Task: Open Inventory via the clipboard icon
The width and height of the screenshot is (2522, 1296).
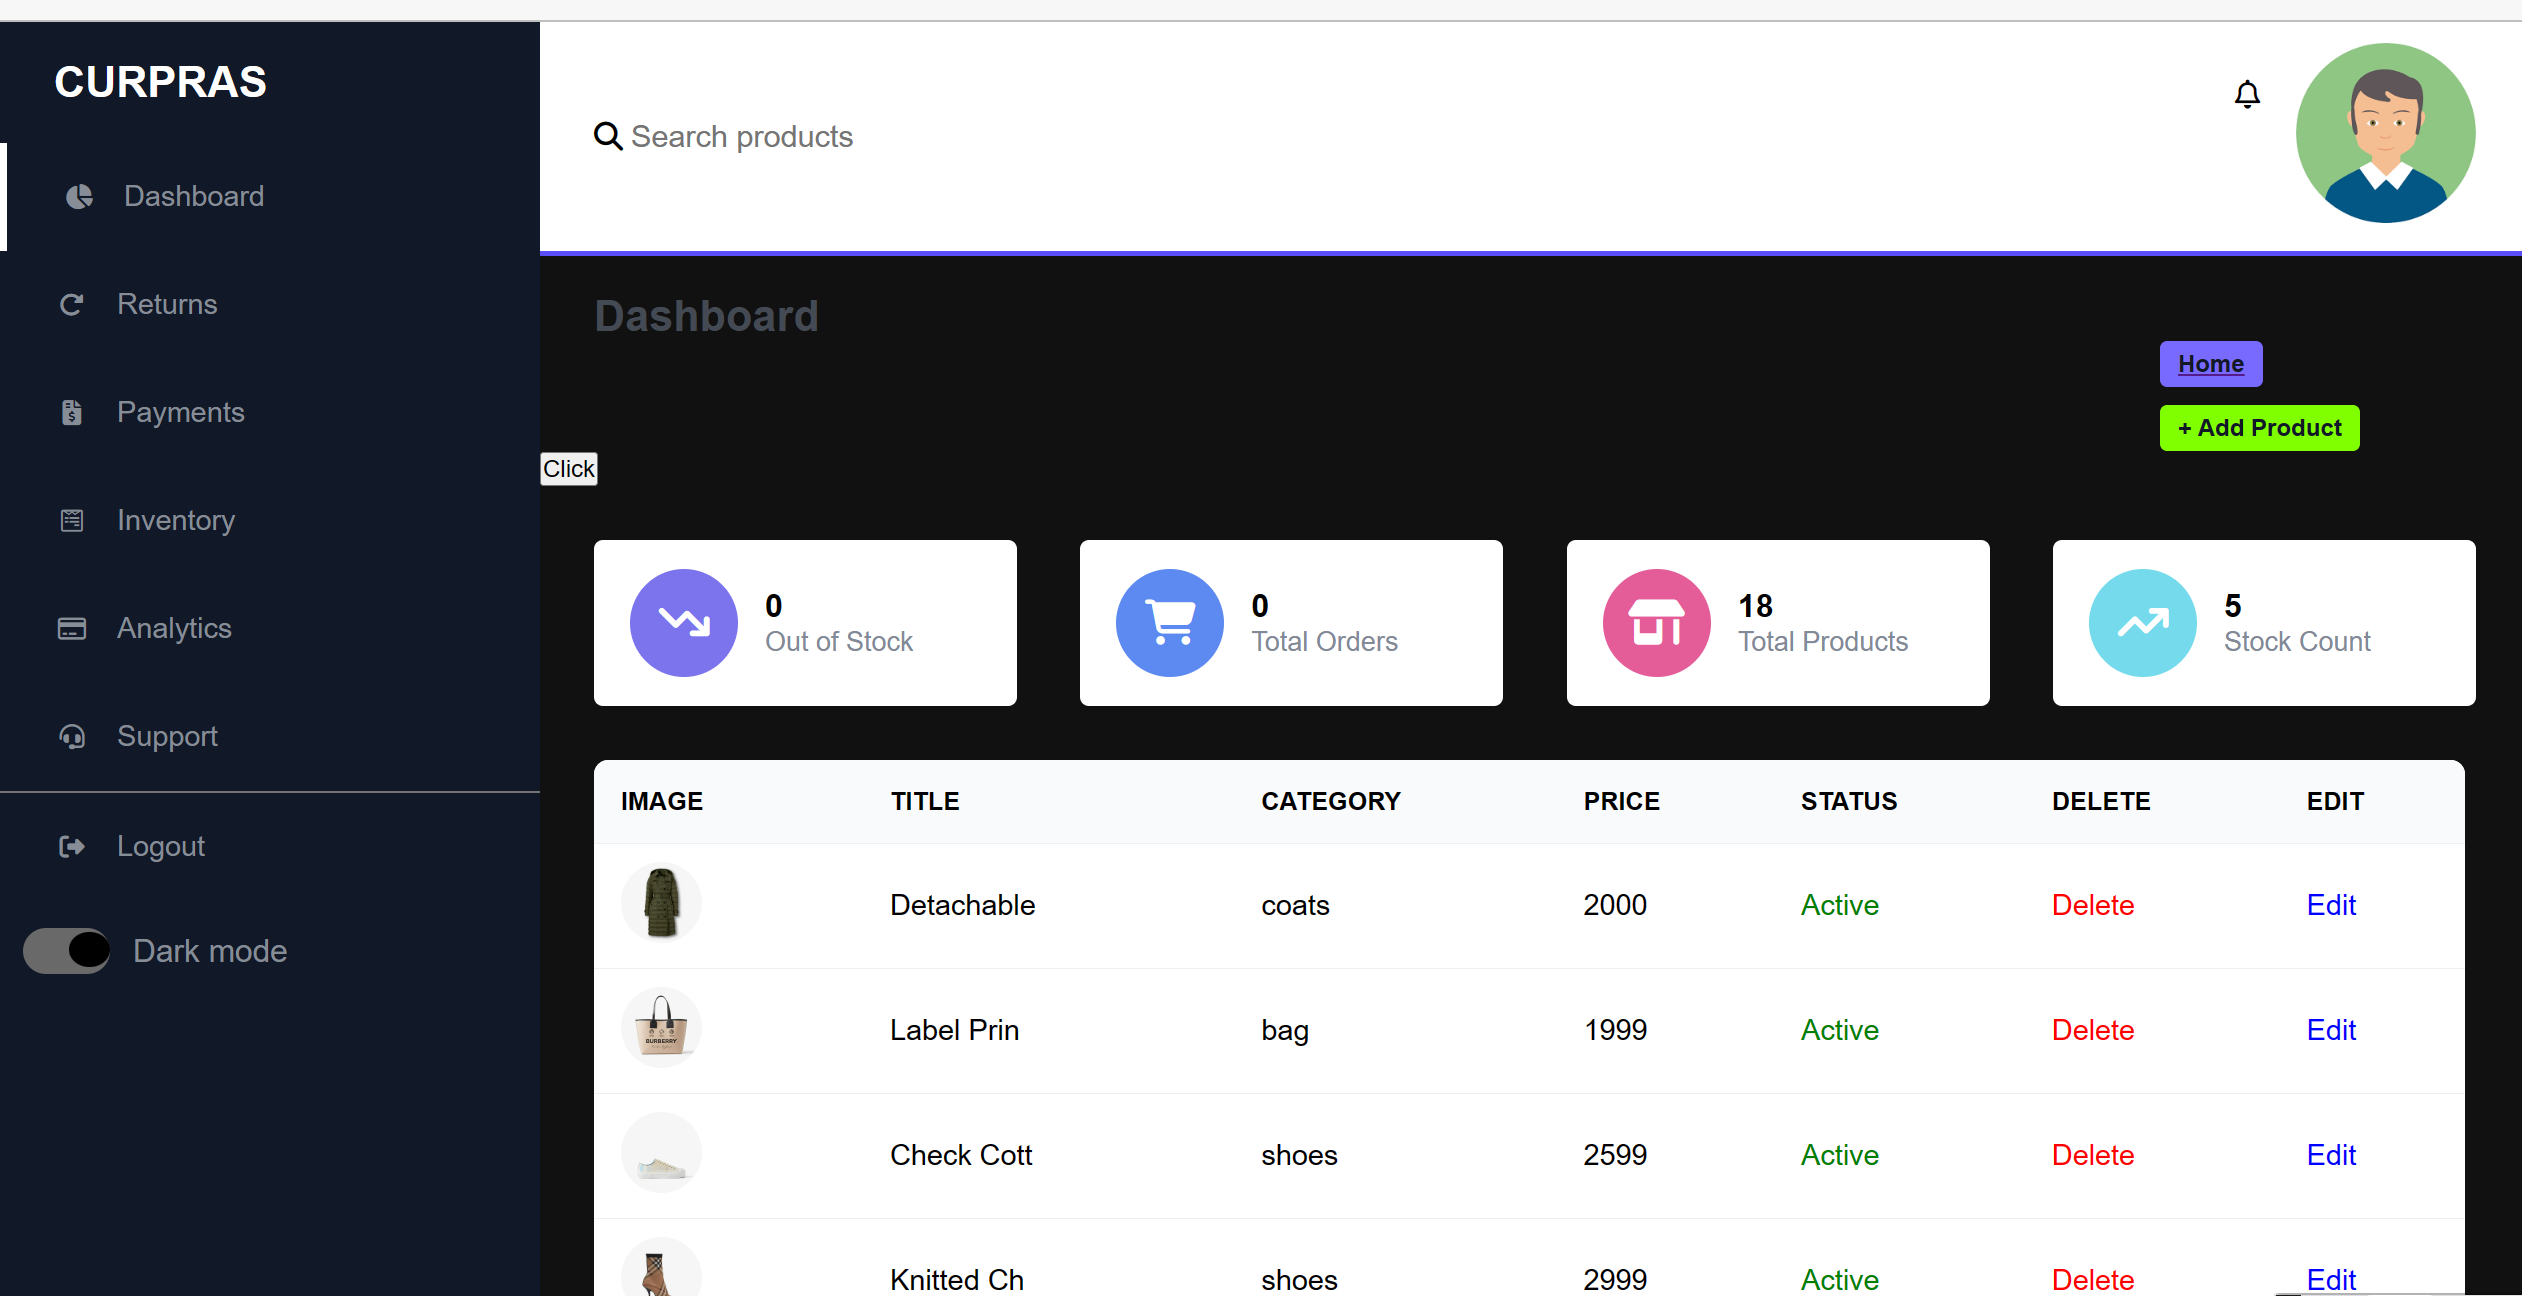Action: coord(71,520)
